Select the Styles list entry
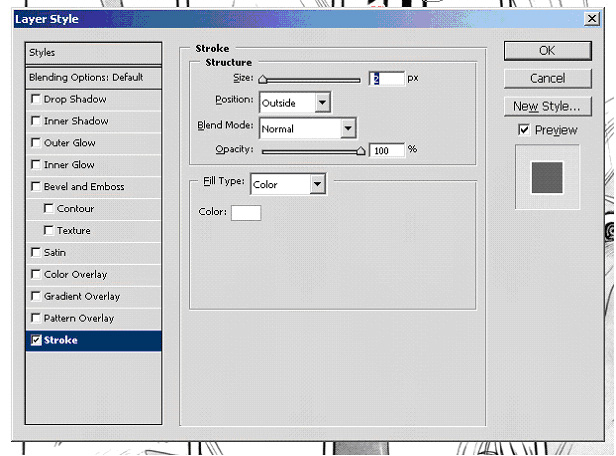The width and height of the screenshot is (616, 456). (x=93, y=53)
